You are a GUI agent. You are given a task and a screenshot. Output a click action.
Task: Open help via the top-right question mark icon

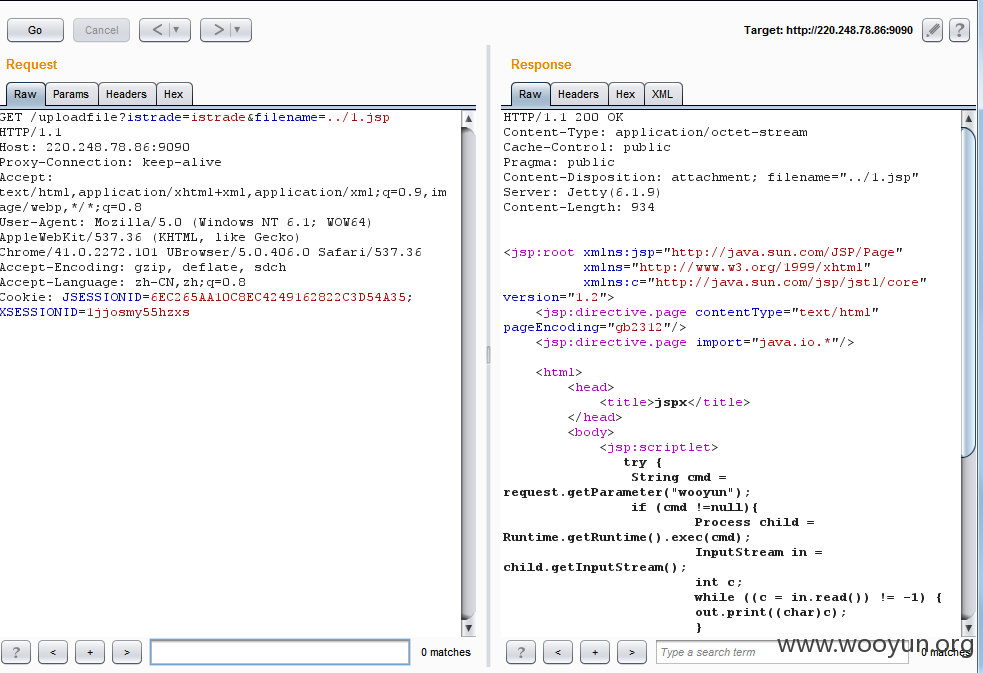click(x=959, y=30)
